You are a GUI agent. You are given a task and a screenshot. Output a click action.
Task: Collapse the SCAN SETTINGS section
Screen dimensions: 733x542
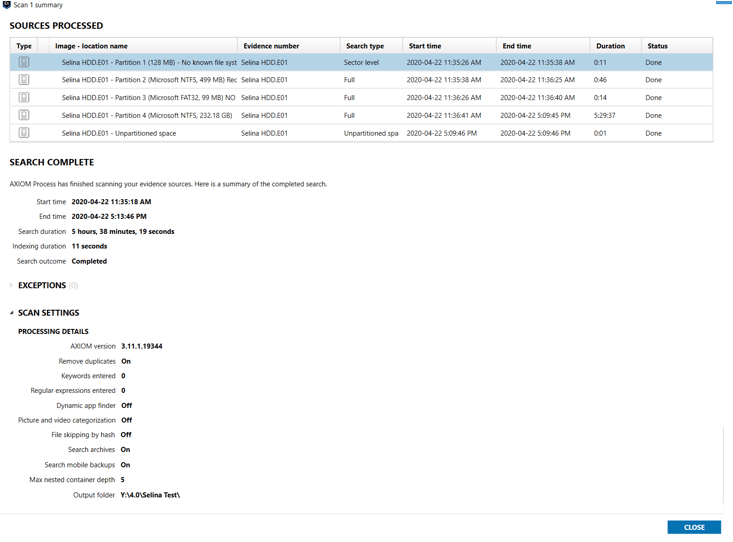11,313
